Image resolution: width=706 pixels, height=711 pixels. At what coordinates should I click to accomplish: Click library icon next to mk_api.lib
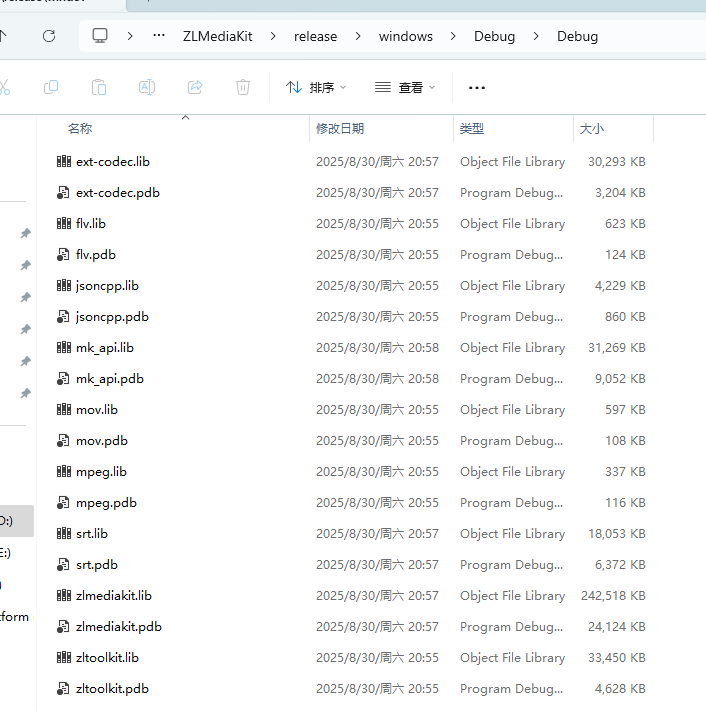[x=63, y=348]
